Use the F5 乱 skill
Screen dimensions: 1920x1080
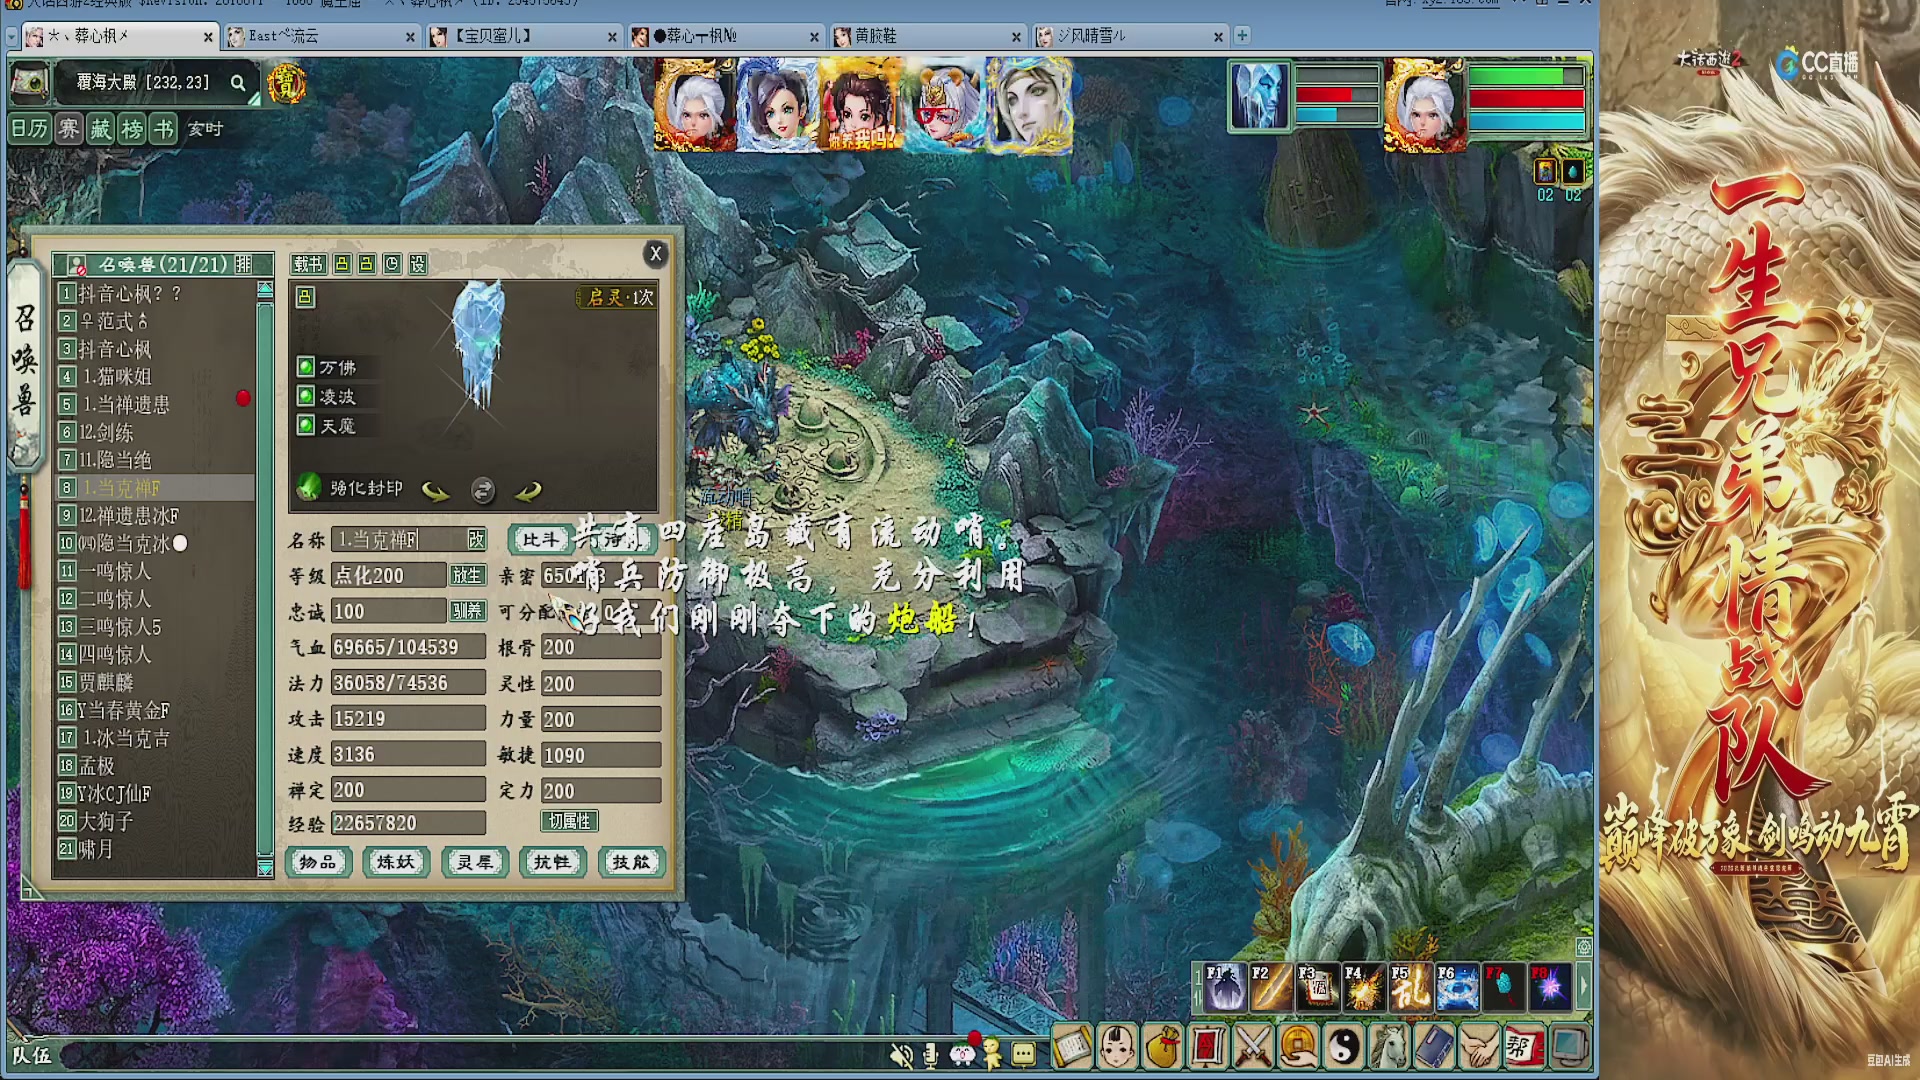pyautogui.click(x=1411, y=987)
